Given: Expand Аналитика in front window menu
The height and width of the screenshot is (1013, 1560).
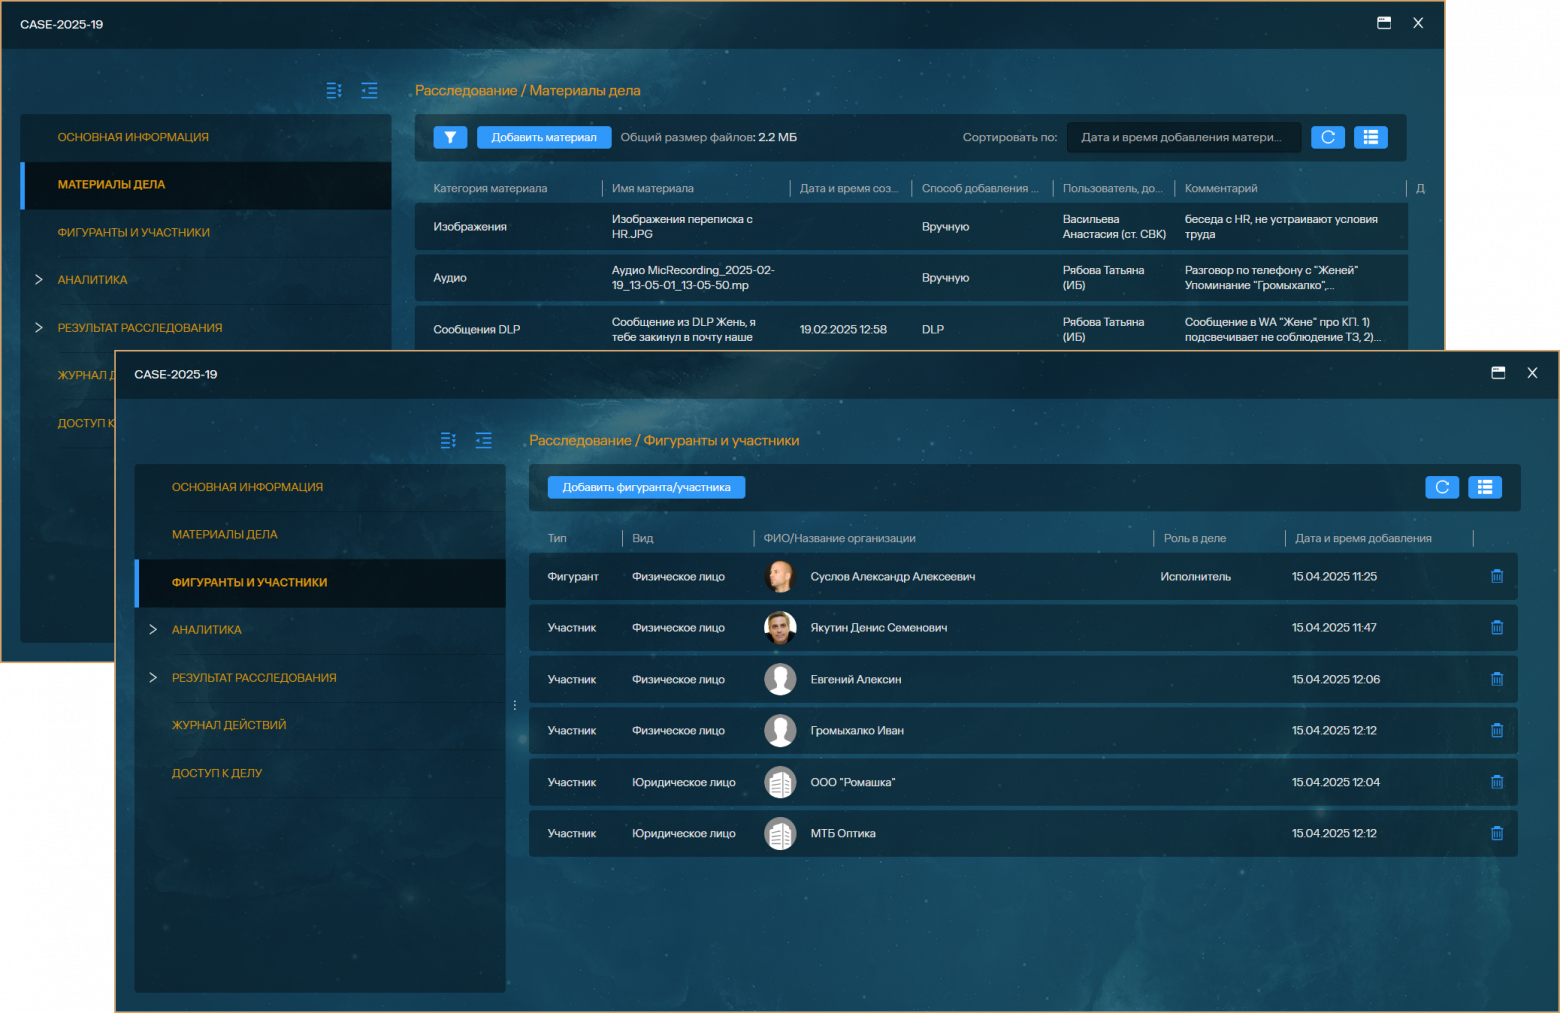Looking at the screenshot, I should coord(153,629).
